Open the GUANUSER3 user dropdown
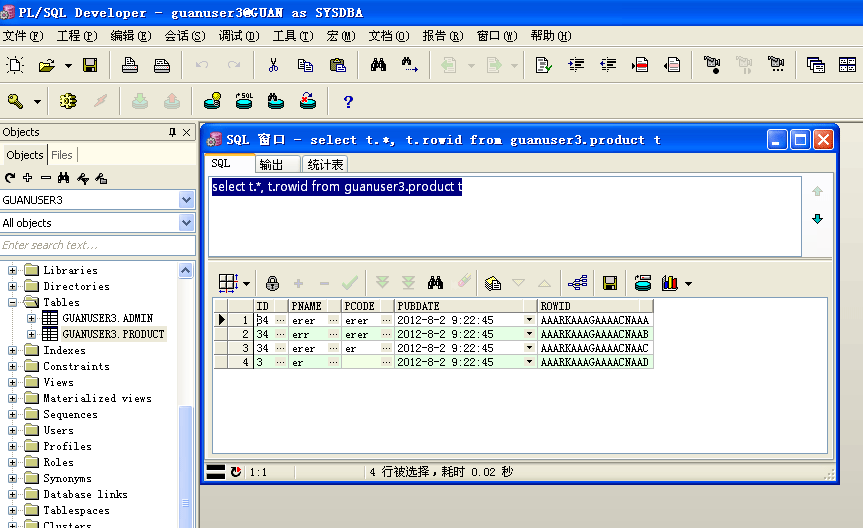Viewport: 863px width, 528px height. click(187, 199)
